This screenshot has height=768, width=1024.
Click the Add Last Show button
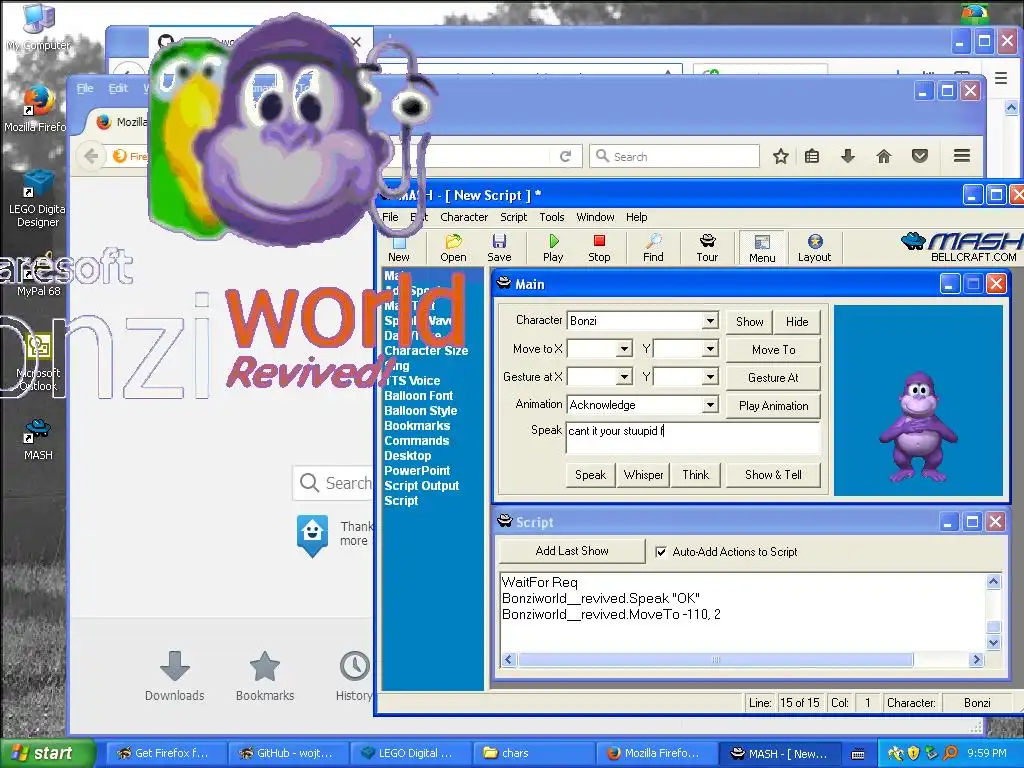pos(572,551)
